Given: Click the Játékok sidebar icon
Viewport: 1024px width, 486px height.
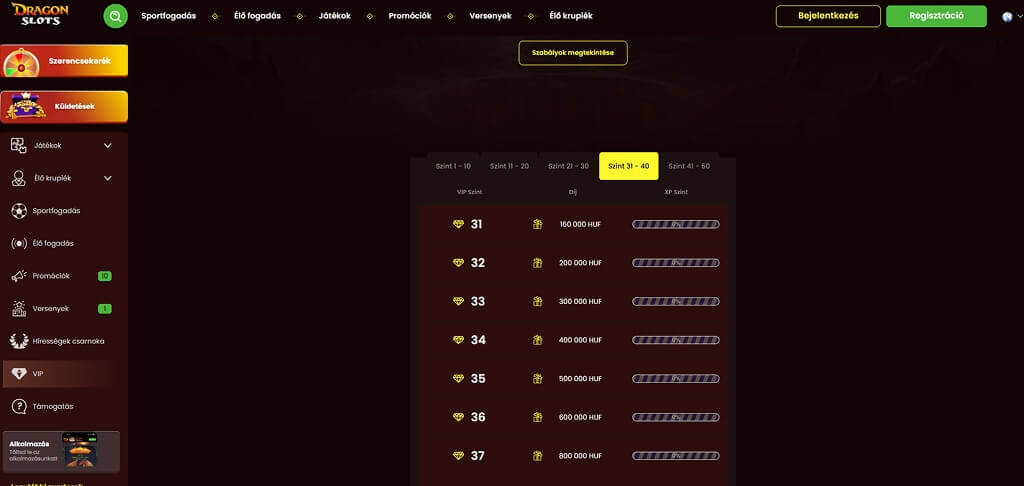Looking at the screenshot, I should tap(18, 146).
